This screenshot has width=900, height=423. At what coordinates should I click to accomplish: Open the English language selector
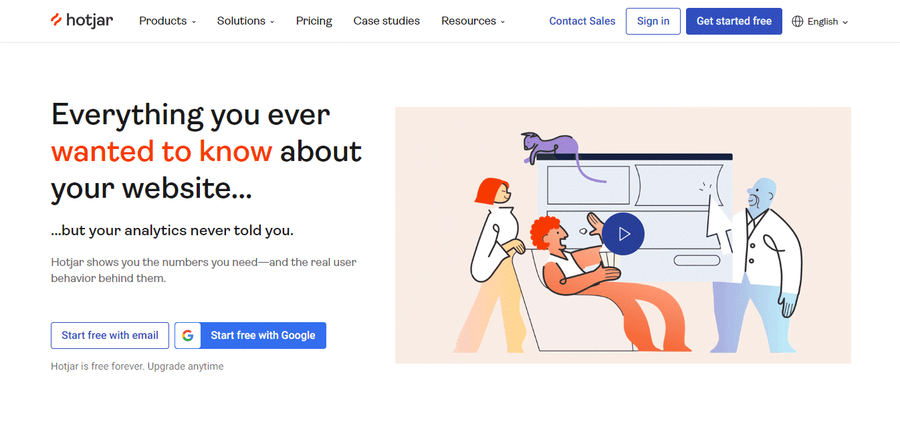(820, 22)
